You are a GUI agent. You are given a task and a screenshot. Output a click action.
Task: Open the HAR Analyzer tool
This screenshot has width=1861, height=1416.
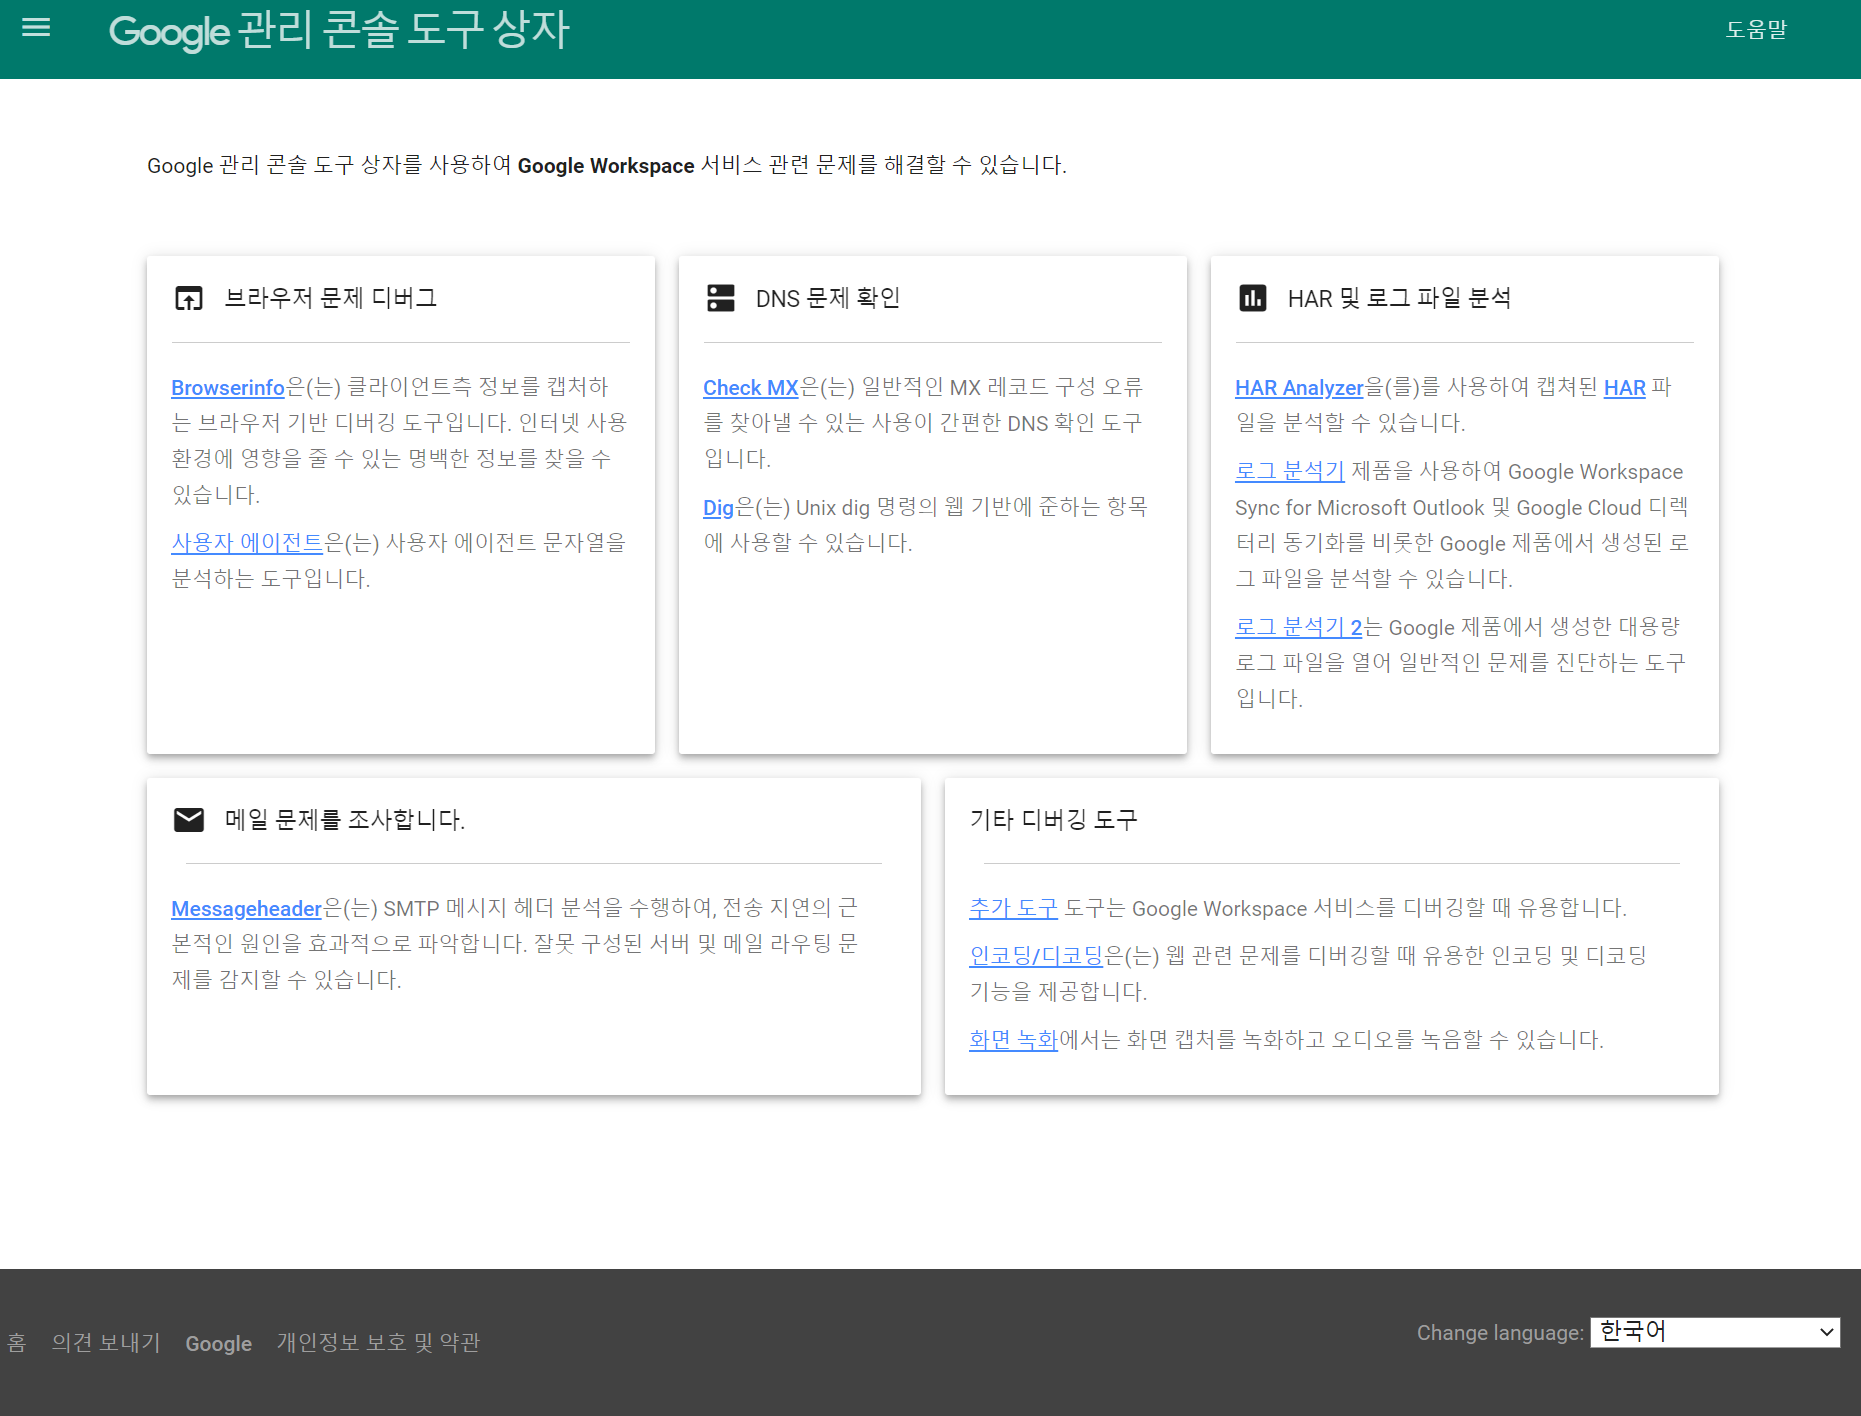pos(1298,387)
